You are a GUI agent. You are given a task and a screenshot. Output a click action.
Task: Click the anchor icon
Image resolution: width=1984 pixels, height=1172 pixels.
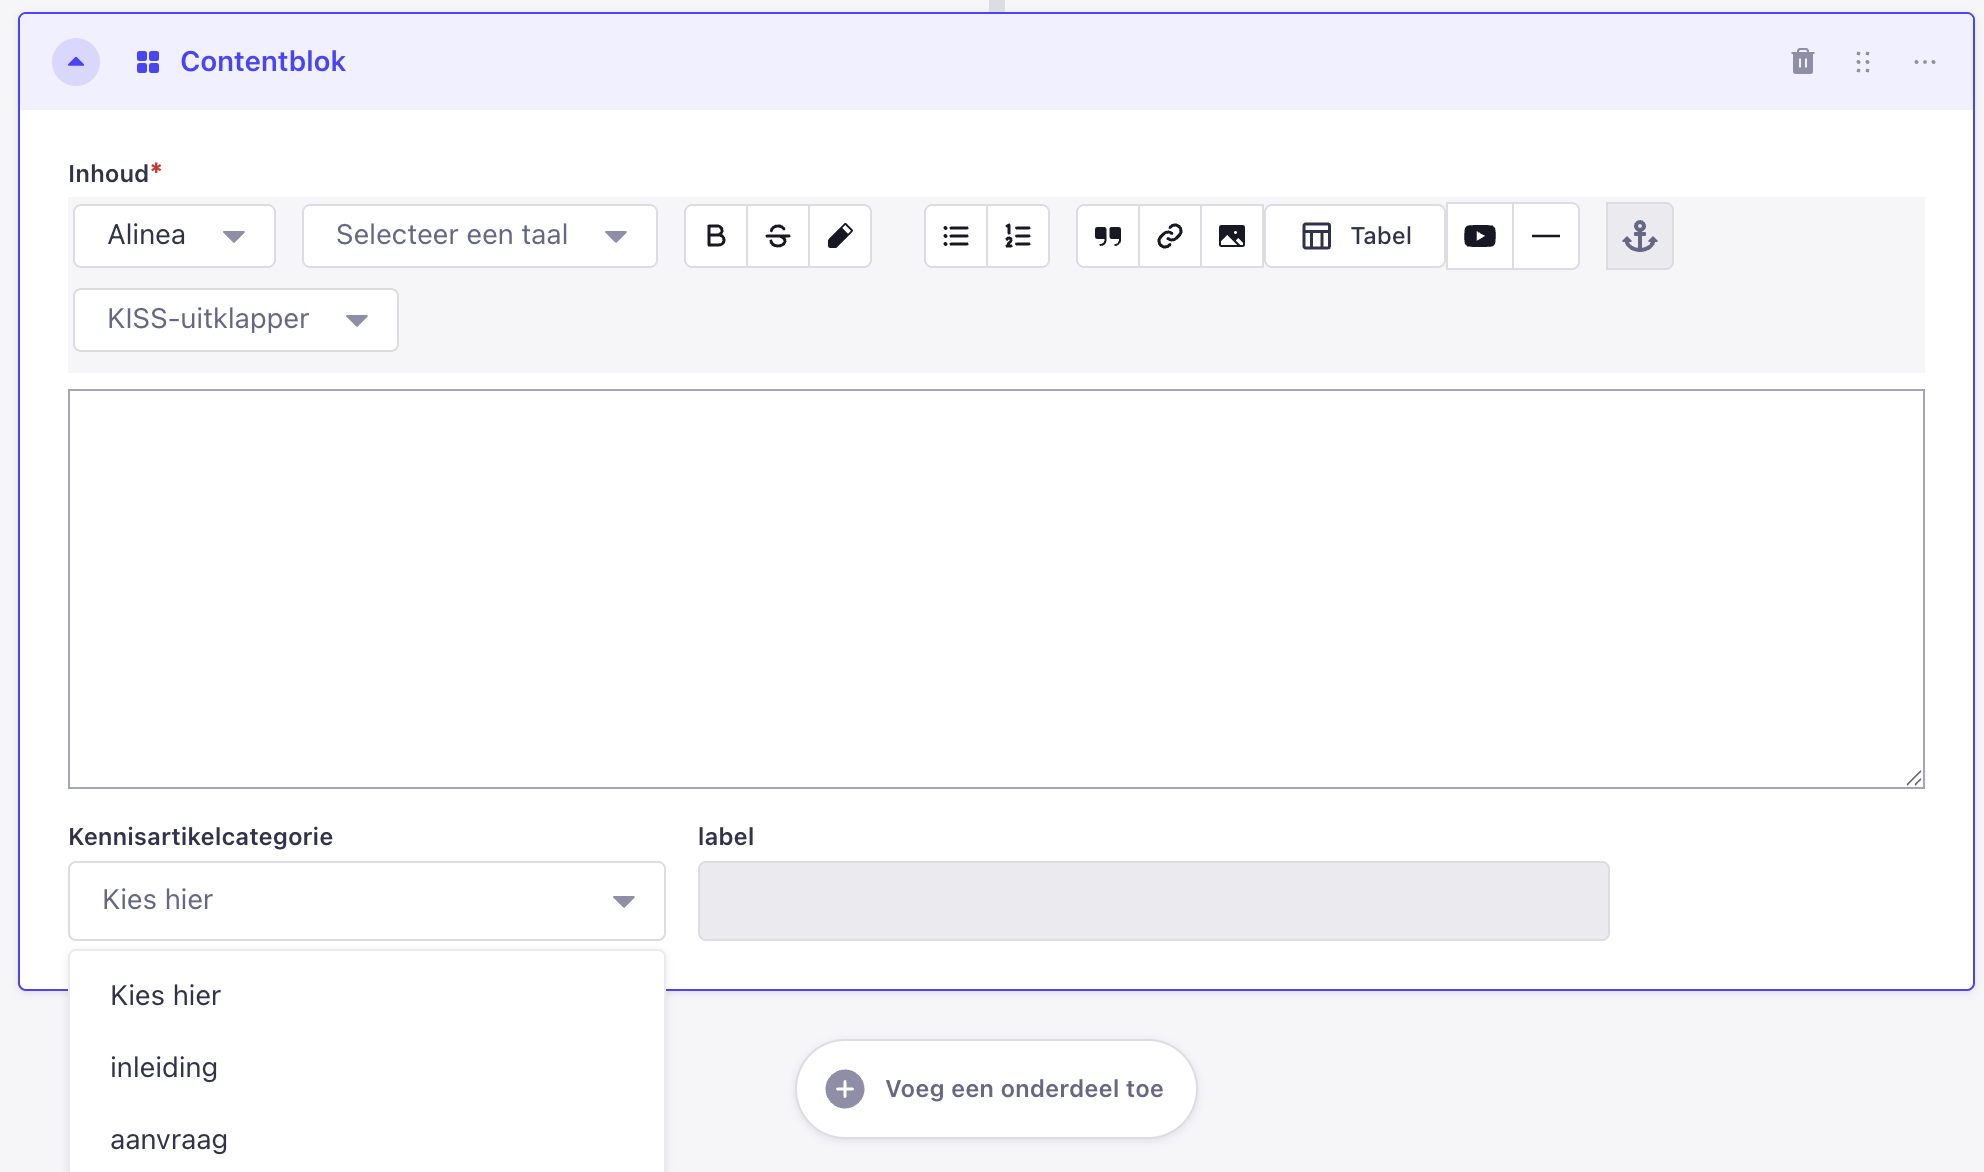pos(1640,236)
